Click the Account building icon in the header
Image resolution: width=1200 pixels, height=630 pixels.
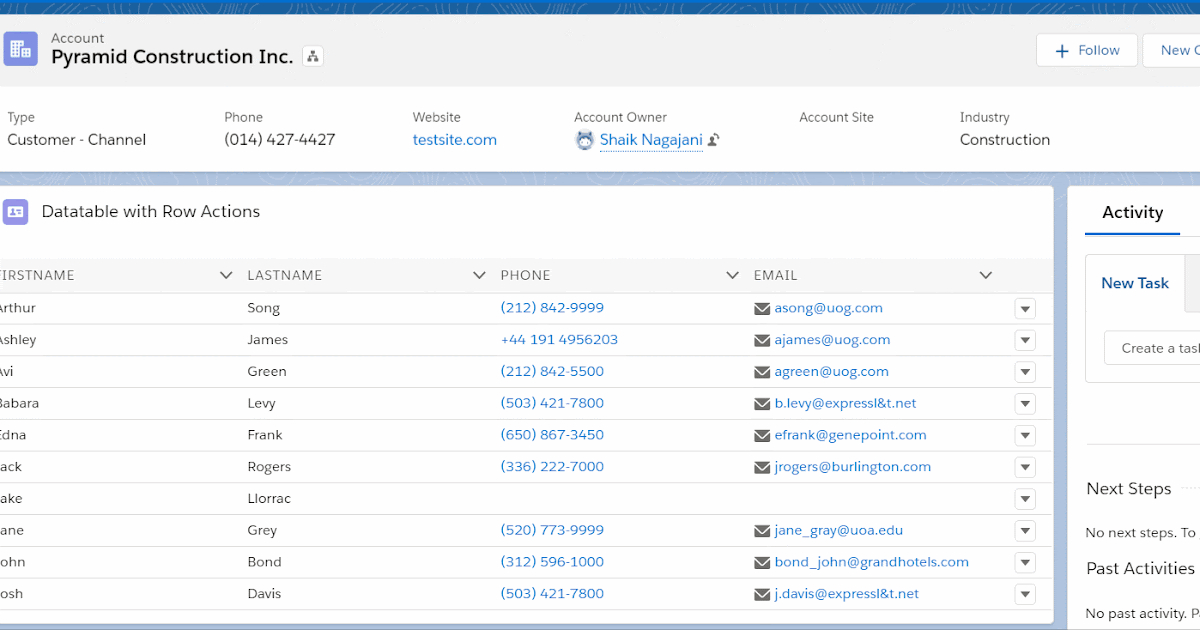(x=20, y=48)
